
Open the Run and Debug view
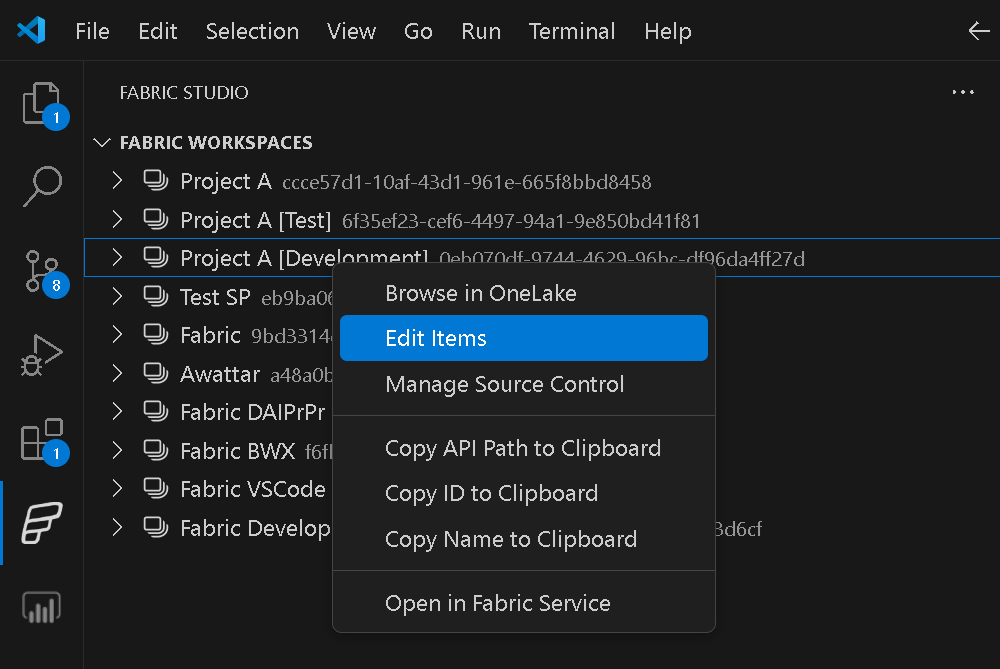42,355
